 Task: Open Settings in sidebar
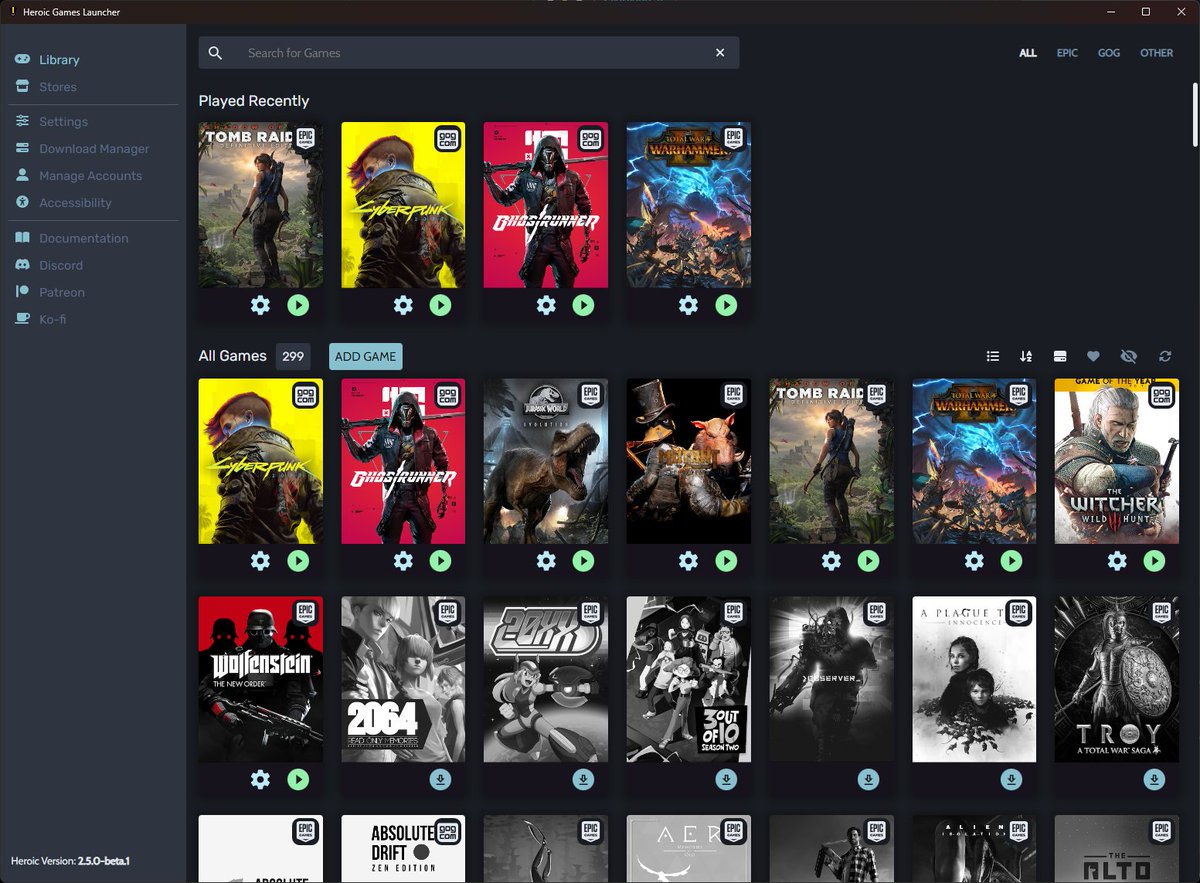tap(52, 121)
